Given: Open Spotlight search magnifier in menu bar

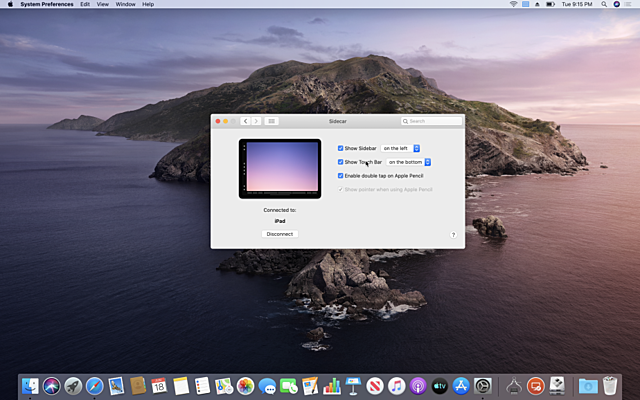Looking at the screenshot, I should click(x=604, y=4).
